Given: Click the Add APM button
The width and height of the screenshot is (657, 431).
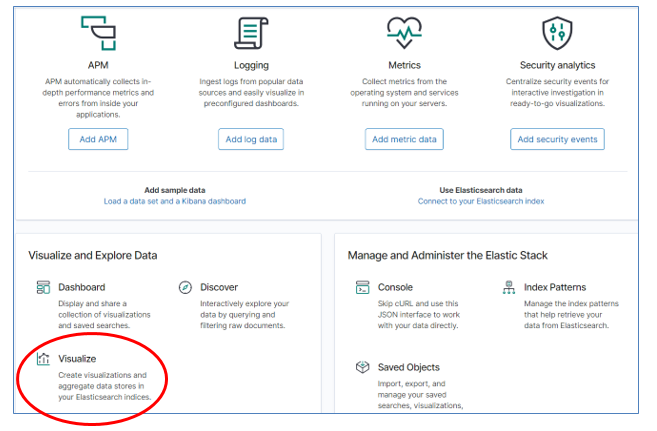Looking at the screenshot, I should 98,139.
